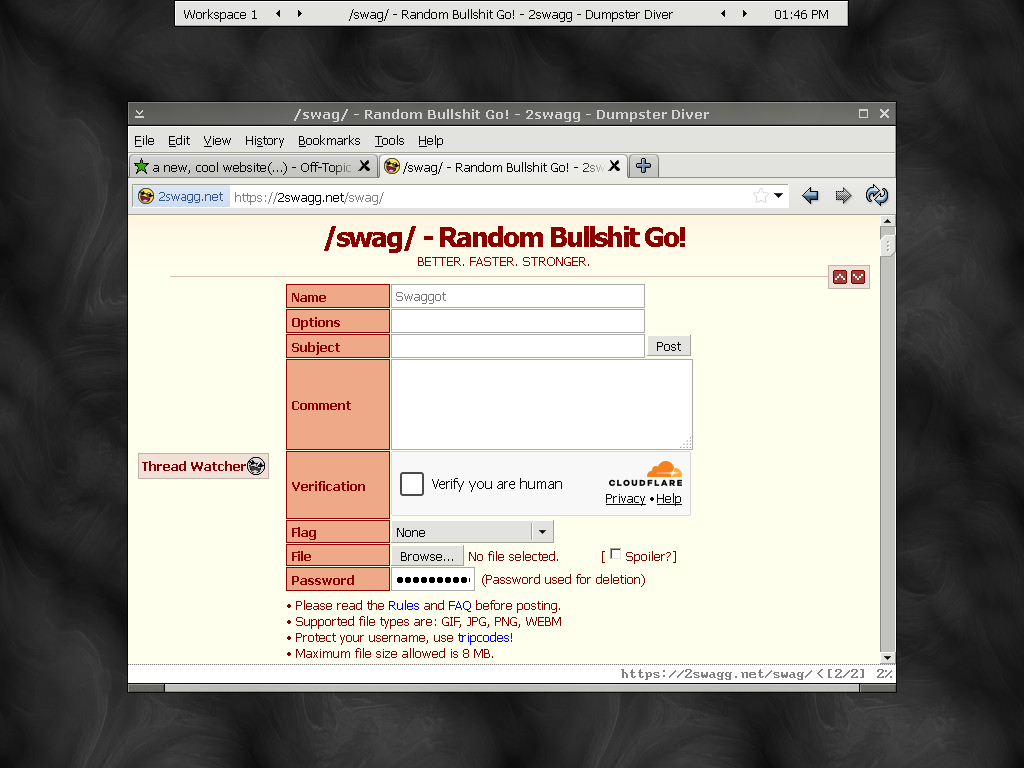Open the Tools menu

[x=390, y=140]
